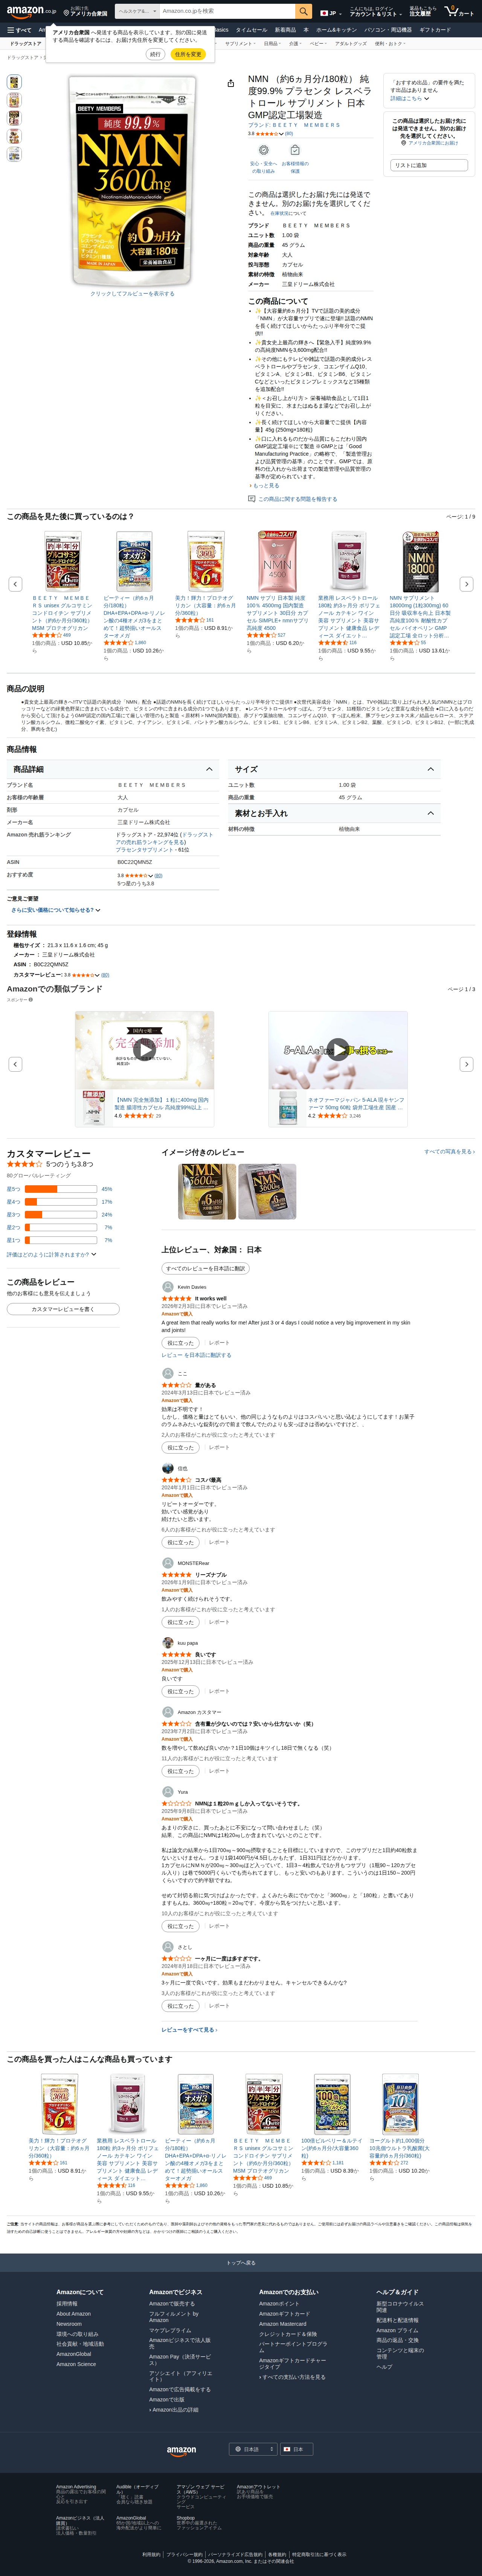Open the すべて hamburger menu

[x=18, y=30]
